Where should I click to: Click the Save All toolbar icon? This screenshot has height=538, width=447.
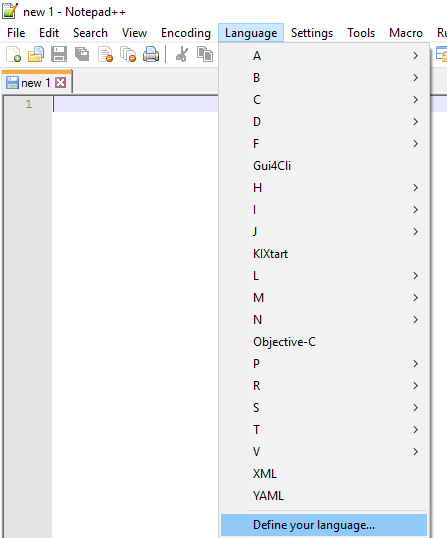82,54
